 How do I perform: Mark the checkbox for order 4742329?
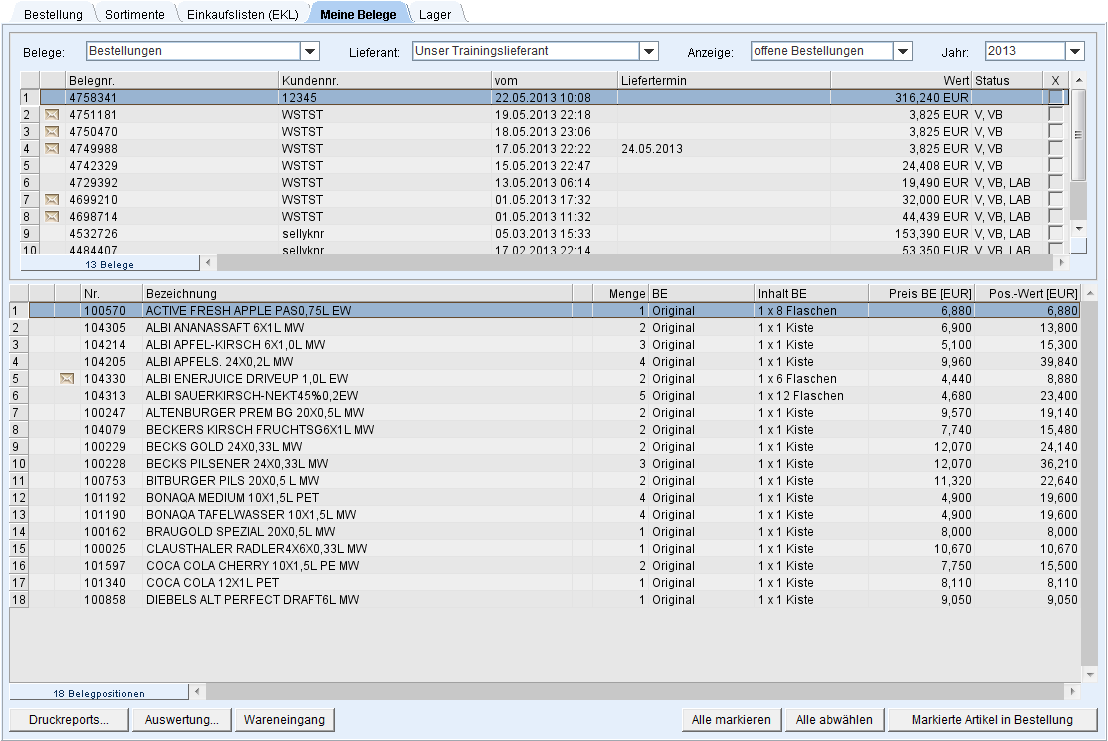[1056, 166]
